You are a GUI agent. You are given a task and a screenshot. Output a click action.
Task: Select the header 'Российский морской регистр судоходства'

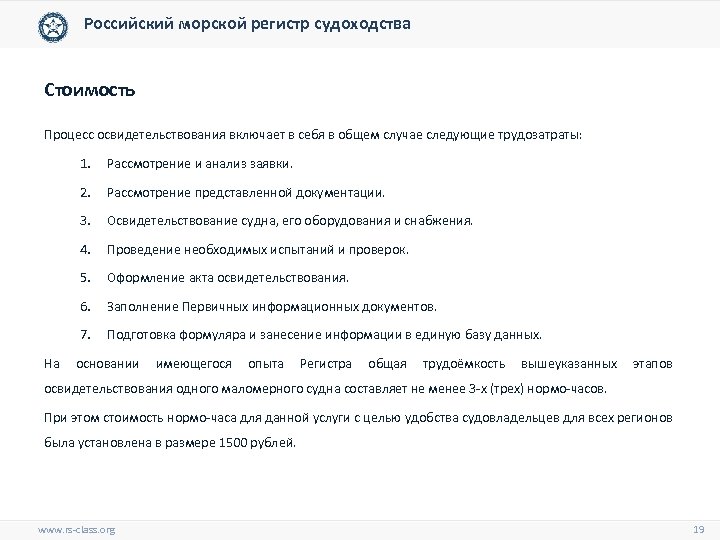(x=247, y=24)
